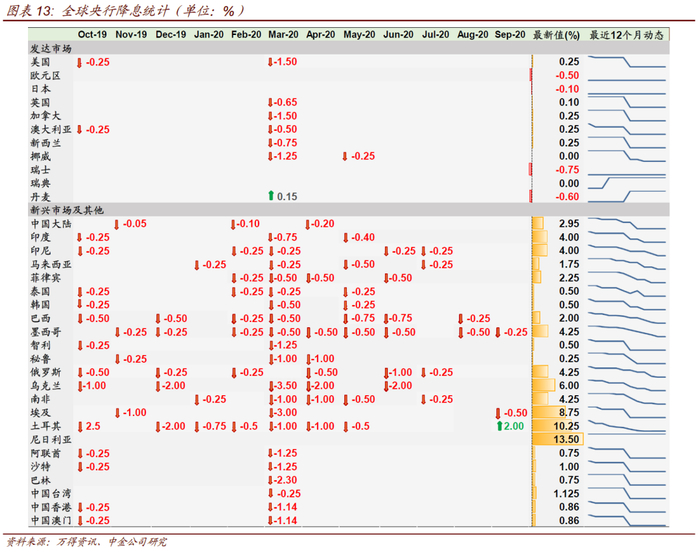This screenshot has height=552, width=700.
Task: Click the 12-month sparkline for 泰国
Action: [627, 291]
